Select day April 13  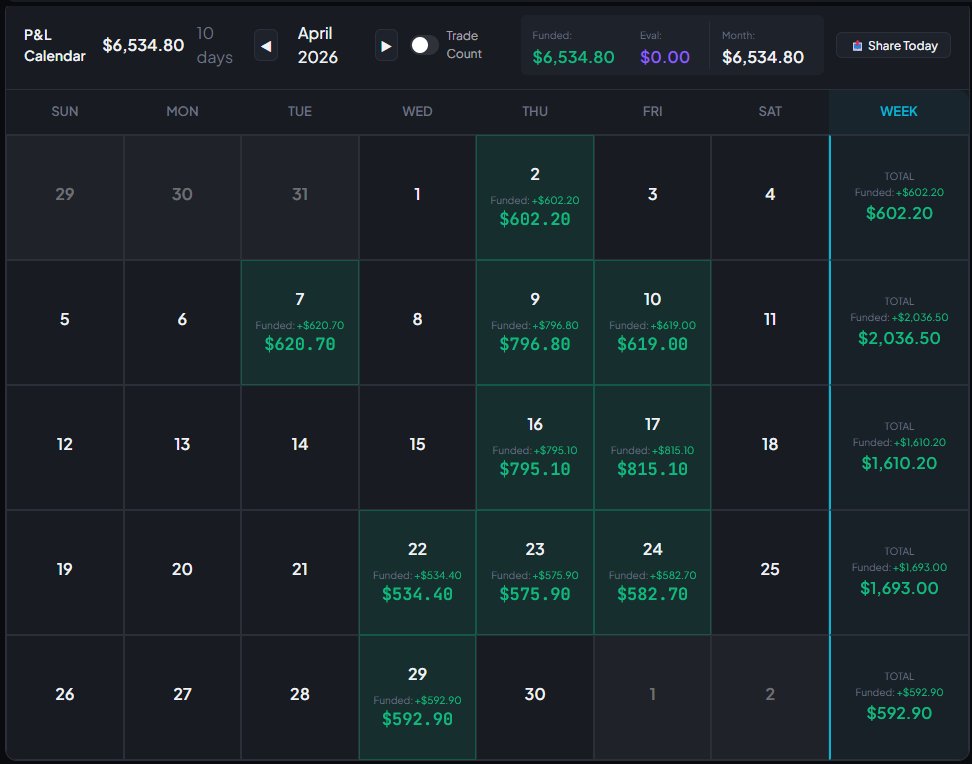pyautogui.click(x=182, y=448)
